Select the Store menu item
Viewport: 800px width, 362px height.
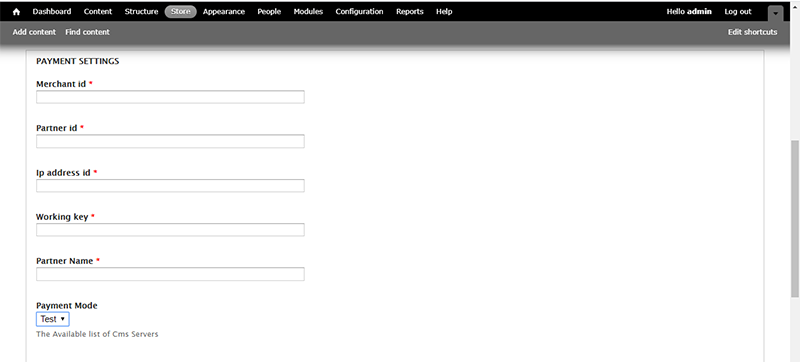(181, 11)
